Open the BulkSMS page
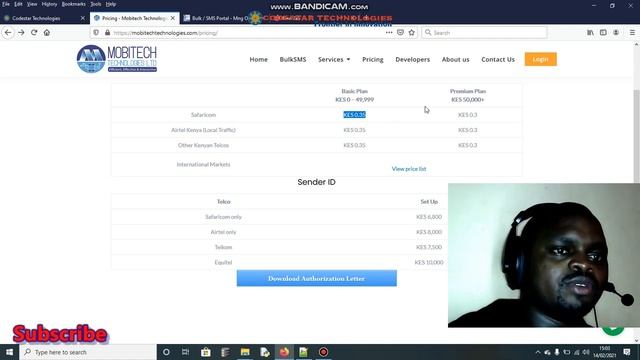The image size is (640, 360). [x=293, y=59]
